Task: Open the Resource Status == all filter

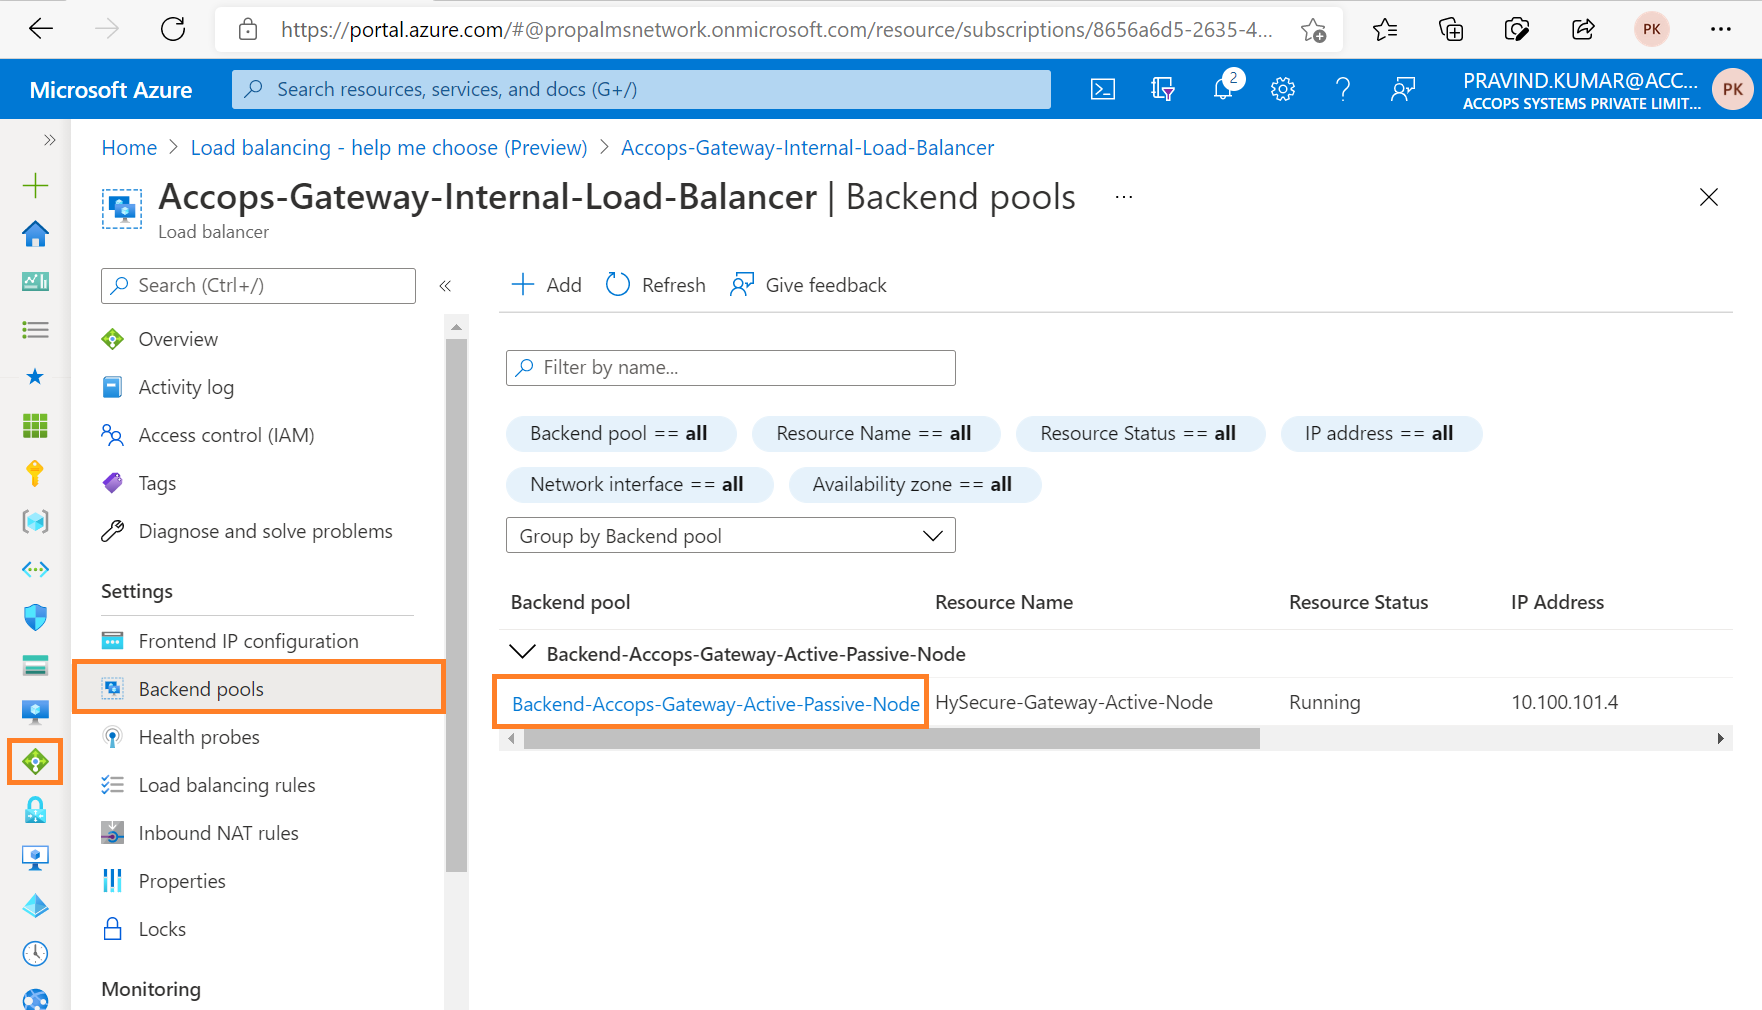Action: click(1140, 433)
